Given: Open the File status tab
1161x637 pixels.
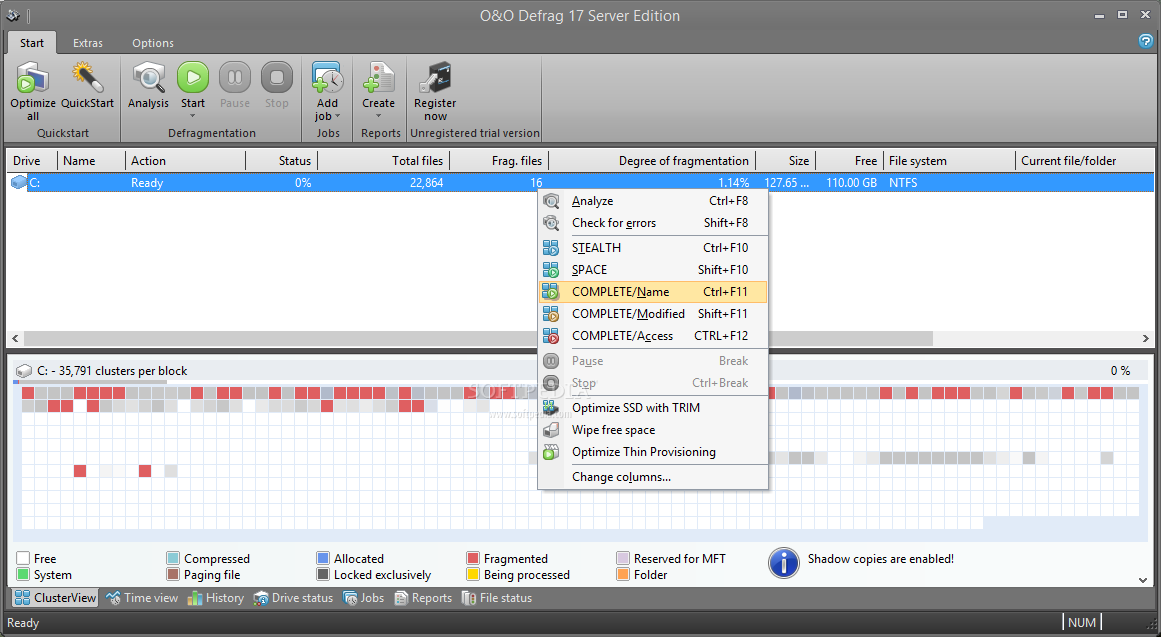Looking at the screenshot, I should tap(497, 598).
